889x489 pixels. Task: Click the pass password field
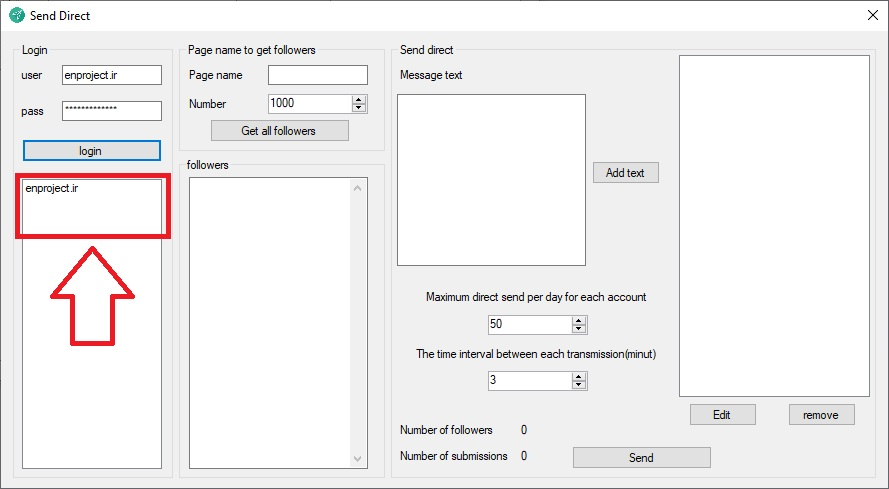click(111, 111)
